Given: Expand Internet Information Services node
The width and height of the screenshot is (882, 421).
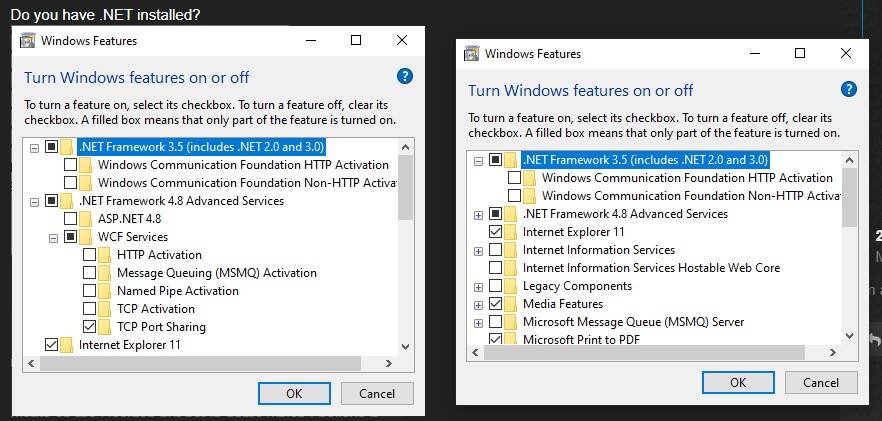Looking at the screenshot, I should click(479, 250).
